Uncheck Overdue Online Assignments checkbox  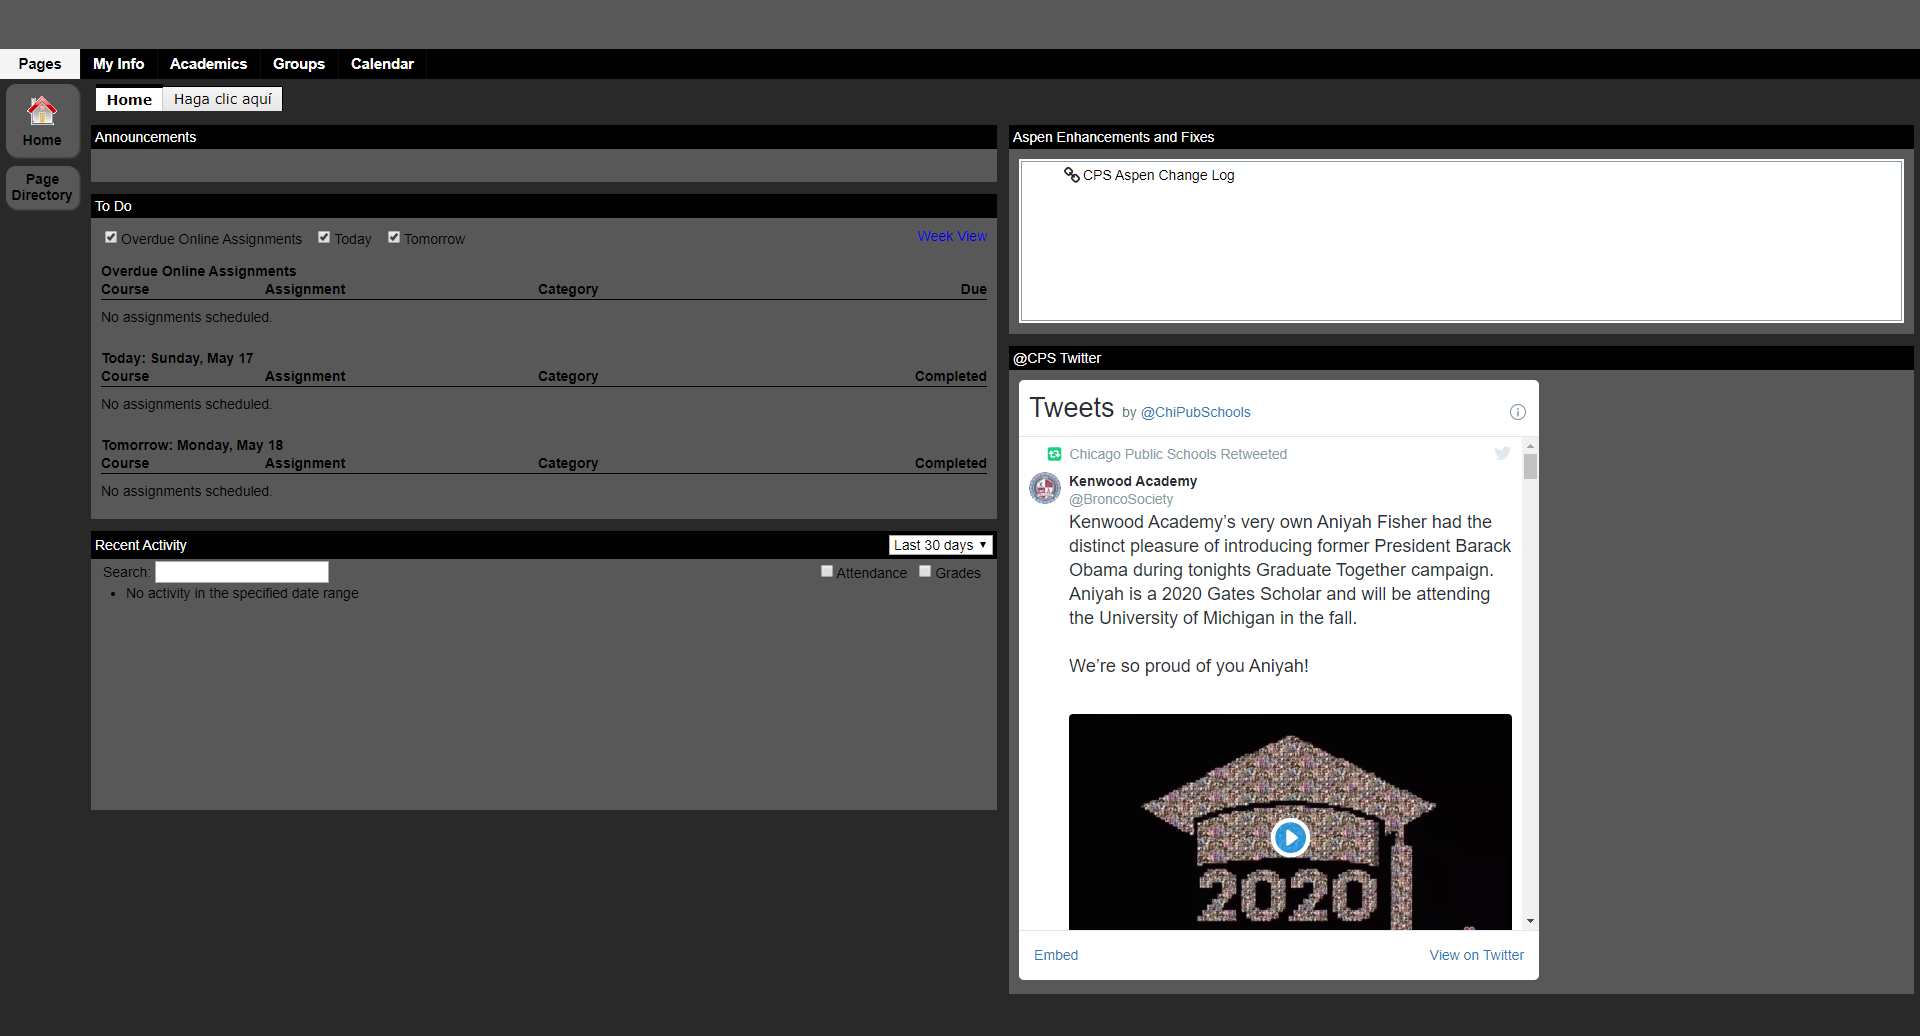(x=111, y=237)
